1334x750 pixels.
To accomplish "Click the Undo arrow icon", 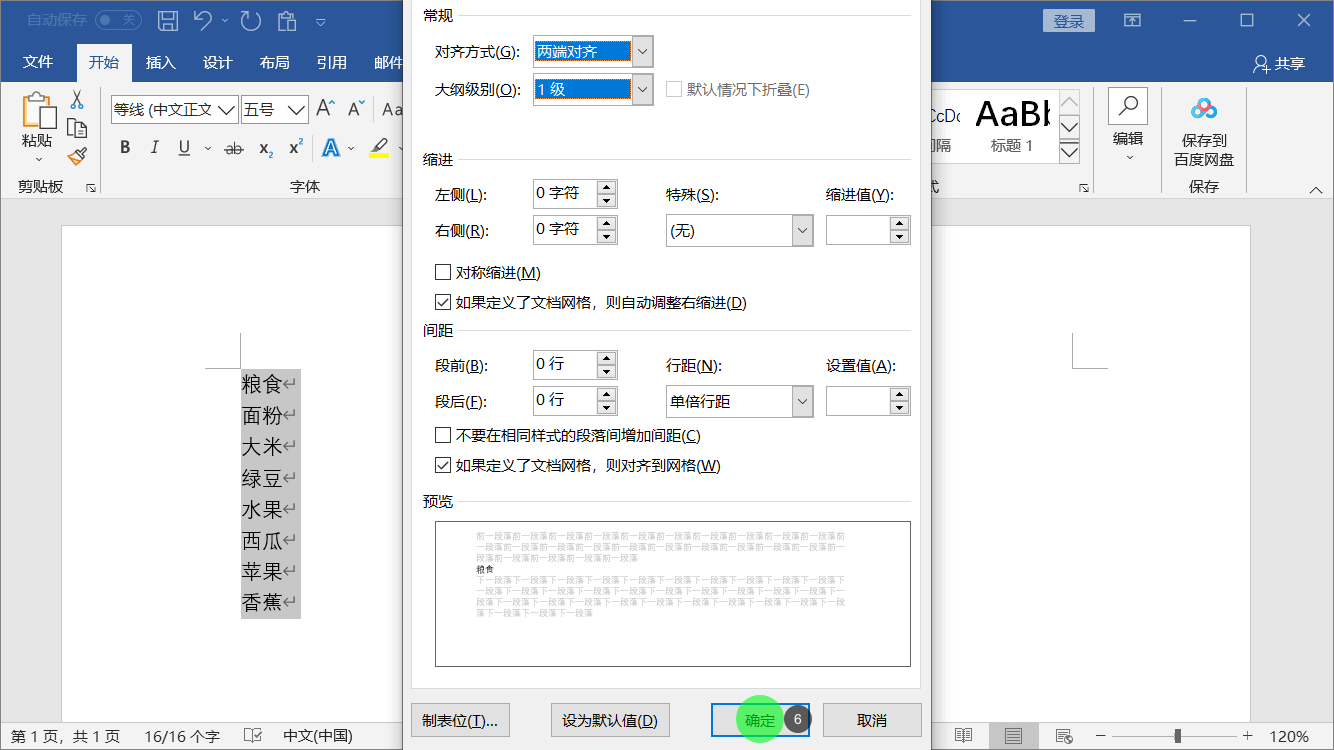I will click(x=203, y=20).
